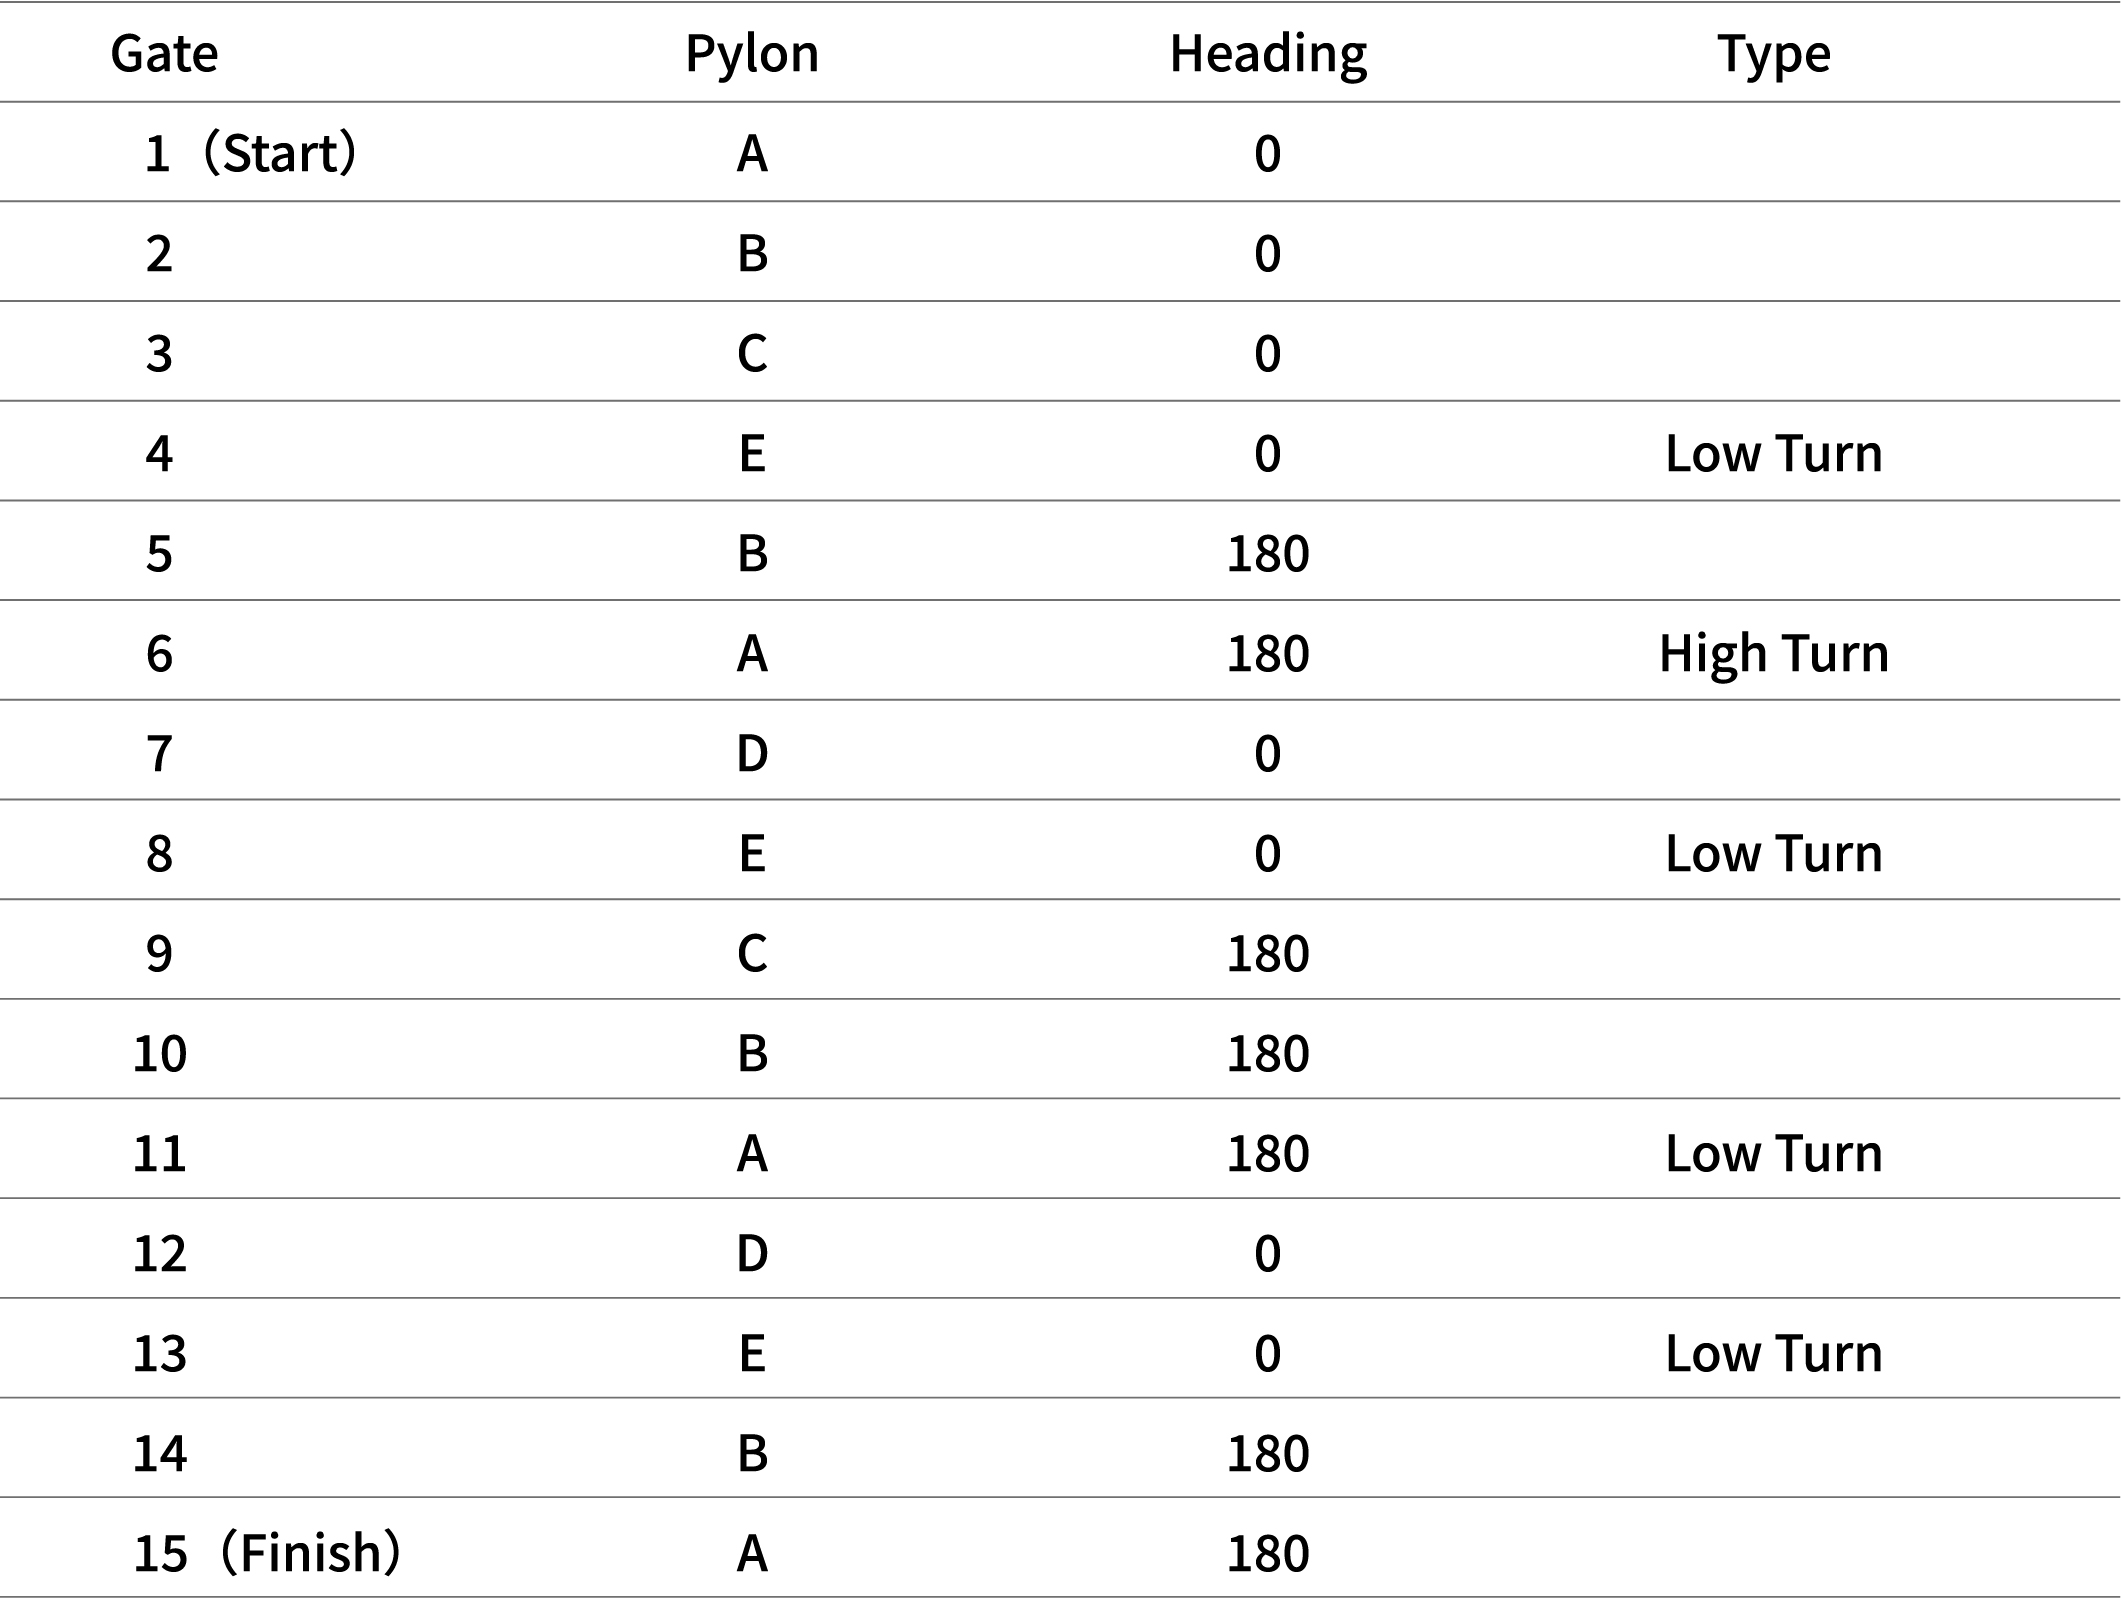This screenshot has width=2121, height=1598.
Task: Select pylon C in gate 3 row
Action: pyautogui.click(x=752, y=353)
